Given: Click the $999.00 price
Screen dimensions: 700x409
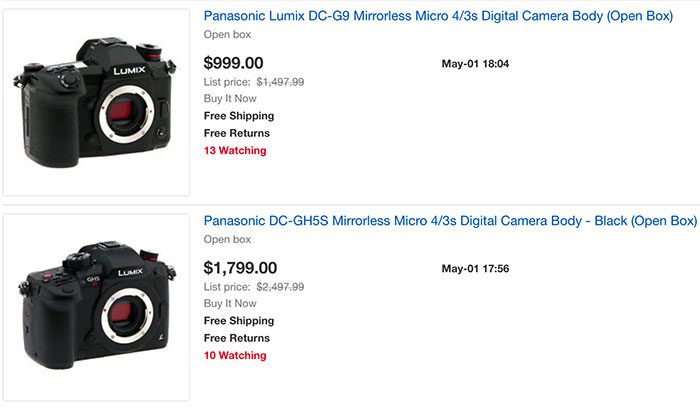Looking at the screenshot, I should tap(233, 64).
